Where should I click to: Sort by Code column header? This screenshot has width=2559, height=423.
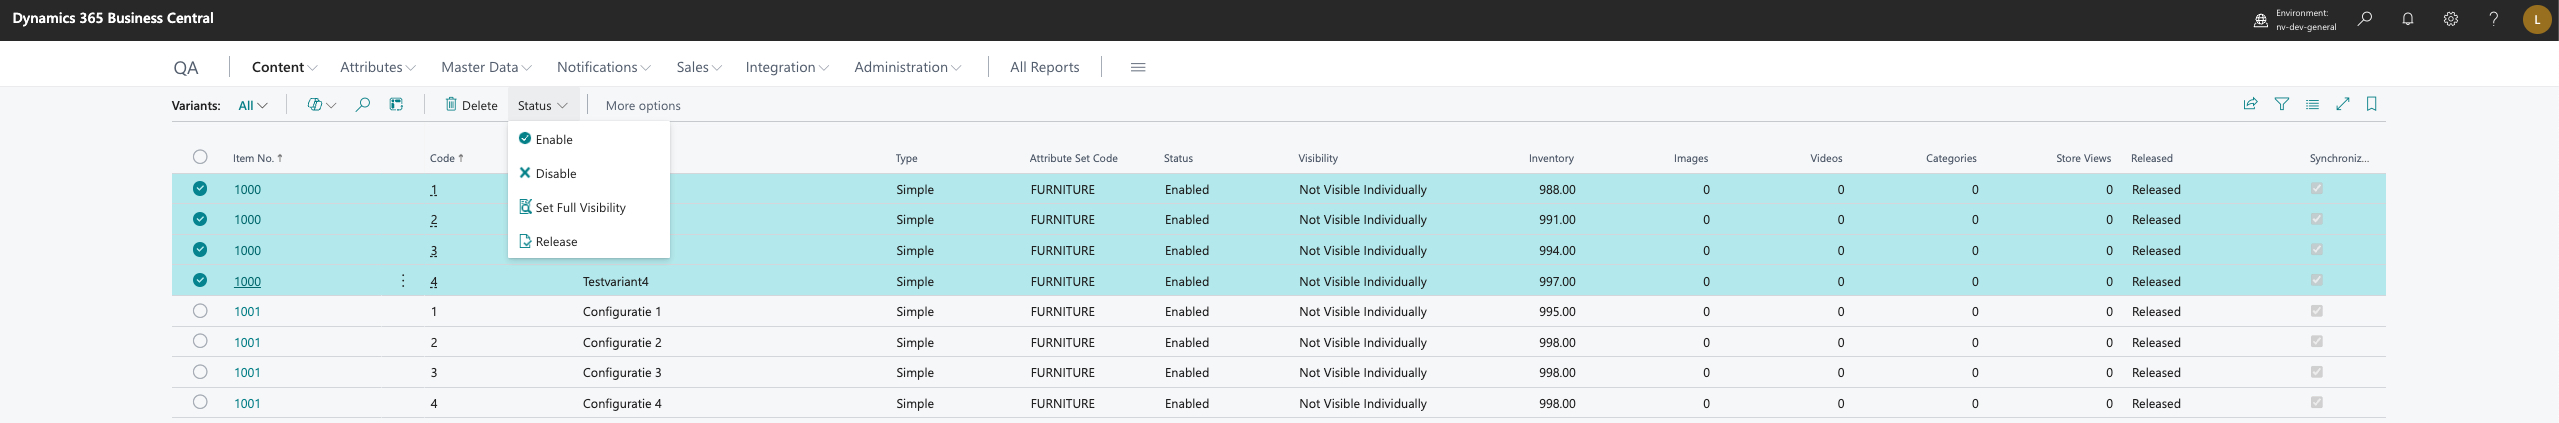click(x=446, y=158)
